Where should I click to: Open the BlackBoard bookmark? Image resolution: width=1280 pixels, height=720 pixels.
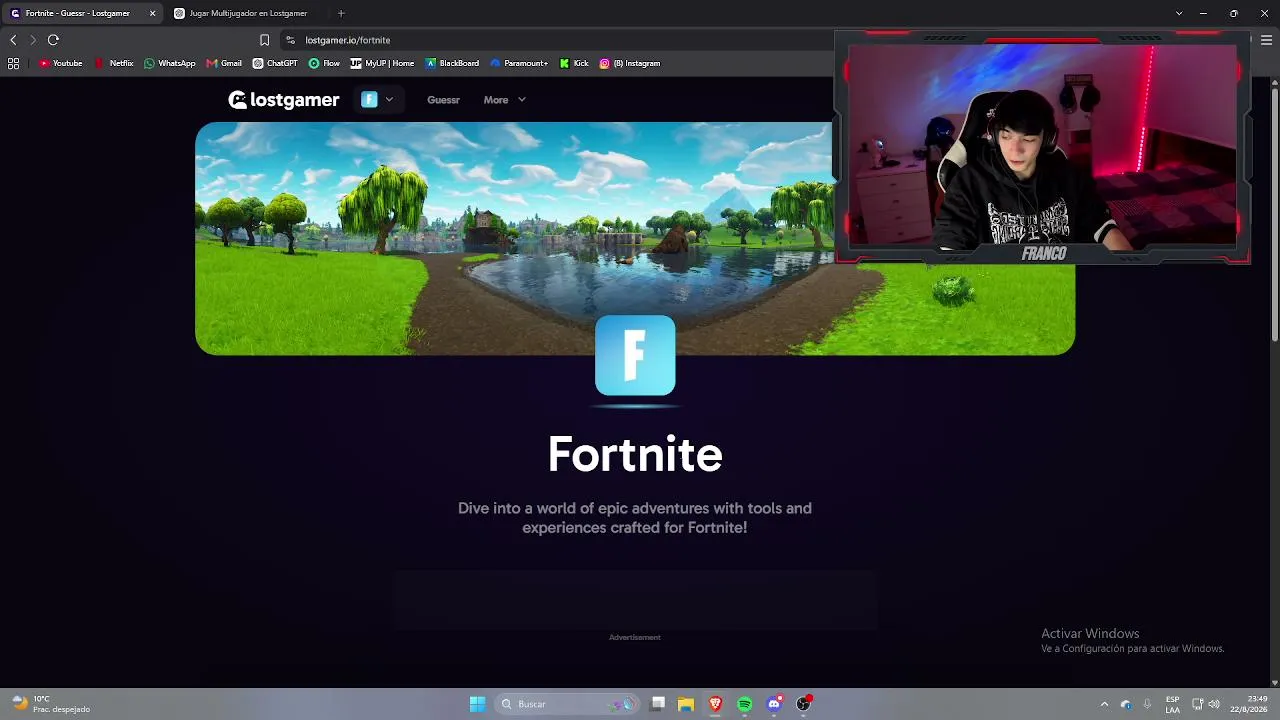tap(452, 63)
